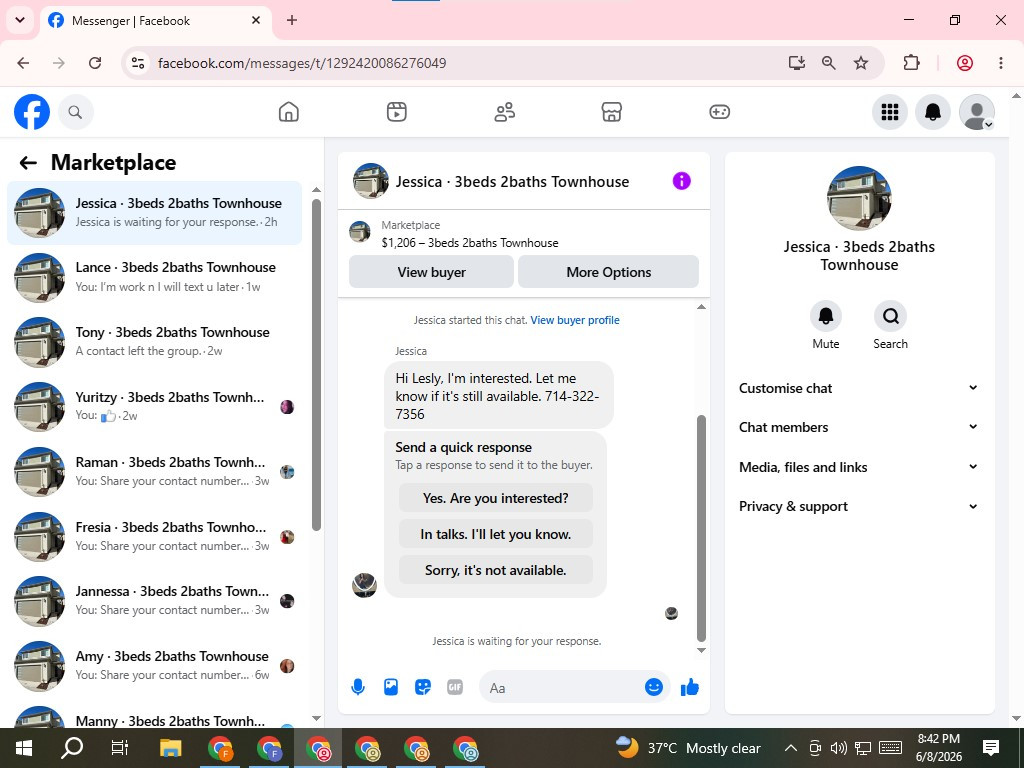1024x768 pixels.
Task: Click the townhouse thumbnail in chat header
Action: pyautogui.click(x=370, y=181)
